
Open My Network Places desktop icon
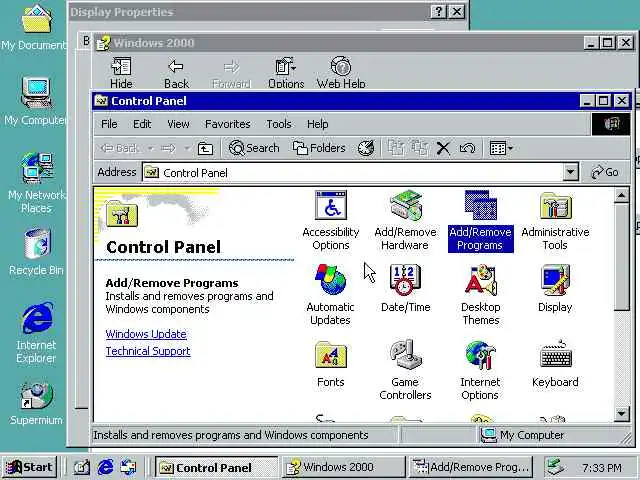[36, 183]
